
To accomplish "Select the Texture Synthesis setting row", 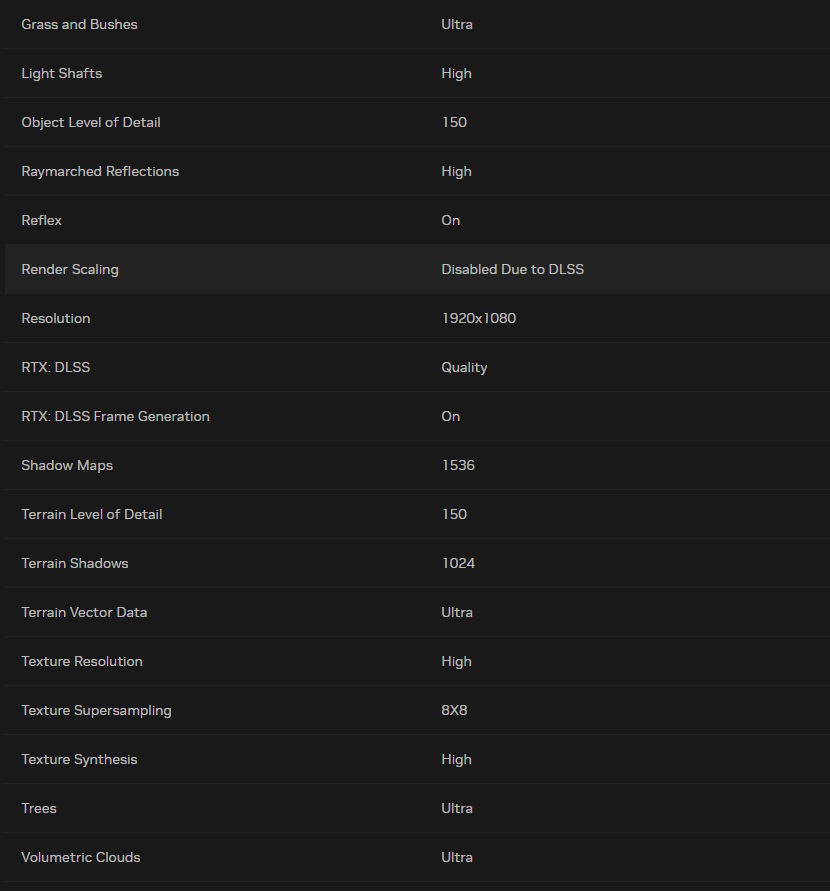I will coord(417,759).
